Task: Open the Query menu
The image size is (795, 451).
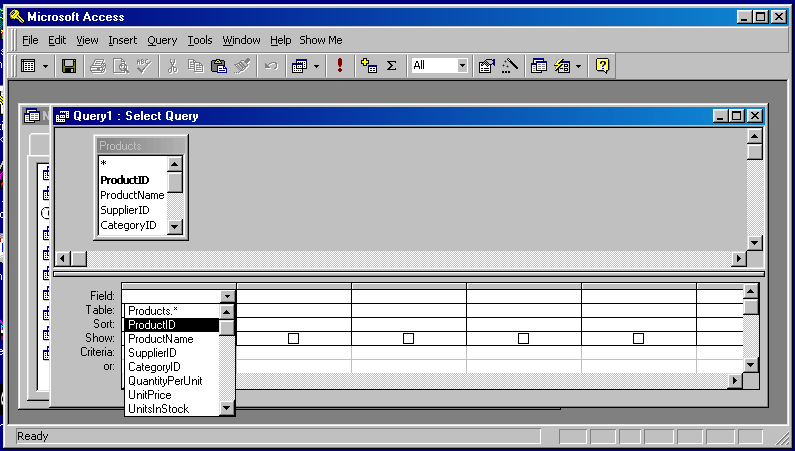Action: pyautogui.click(x=162, y=40)
